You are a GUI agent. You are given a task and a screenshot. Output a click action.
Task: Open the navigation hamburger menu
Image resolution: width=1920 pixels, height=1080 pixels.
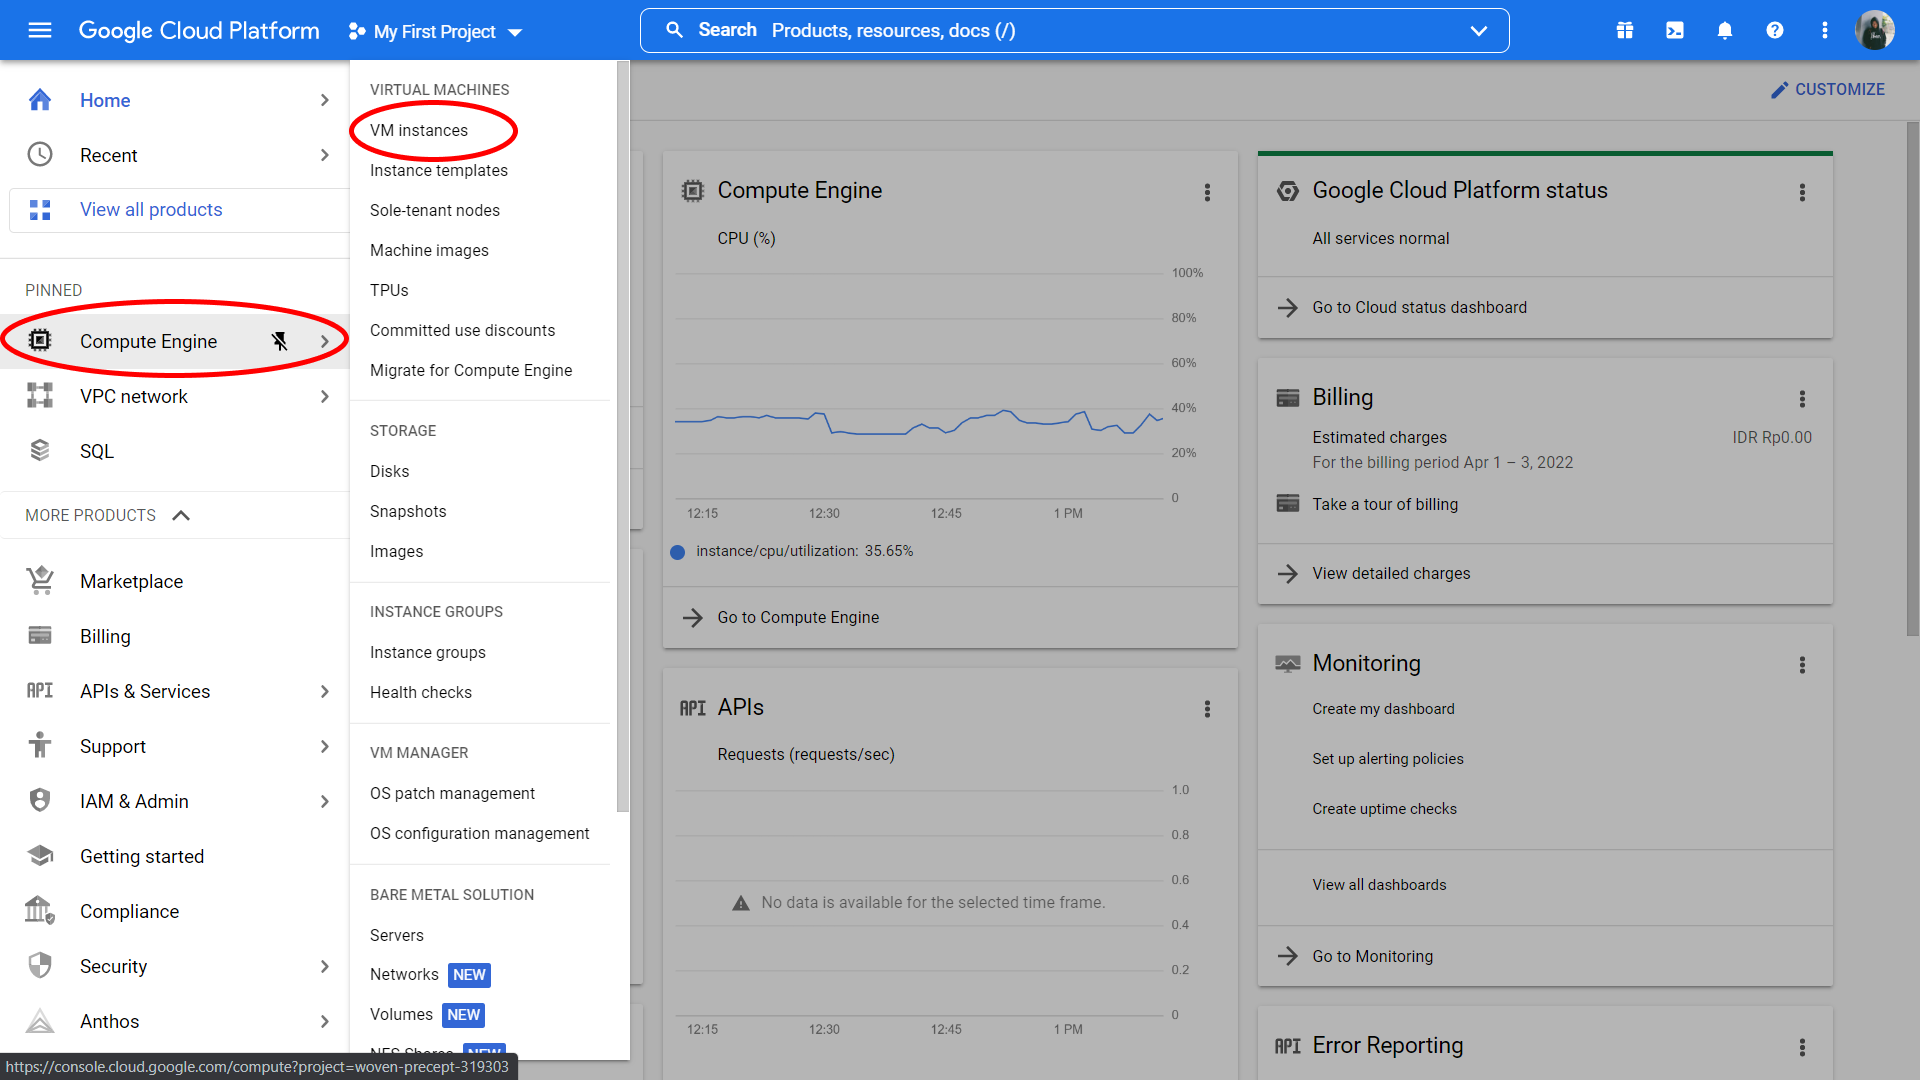[x=39, y=30]
